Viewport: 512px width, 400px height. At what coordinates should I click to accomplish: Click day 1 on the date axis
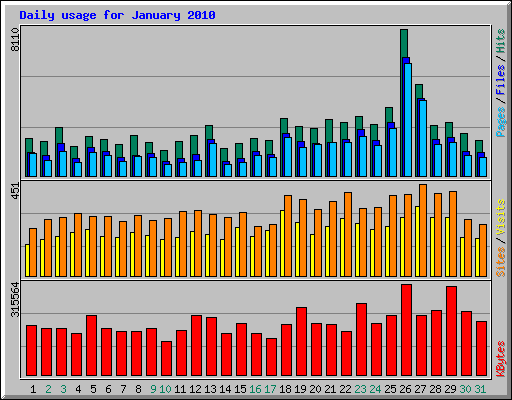coord(33,389)
